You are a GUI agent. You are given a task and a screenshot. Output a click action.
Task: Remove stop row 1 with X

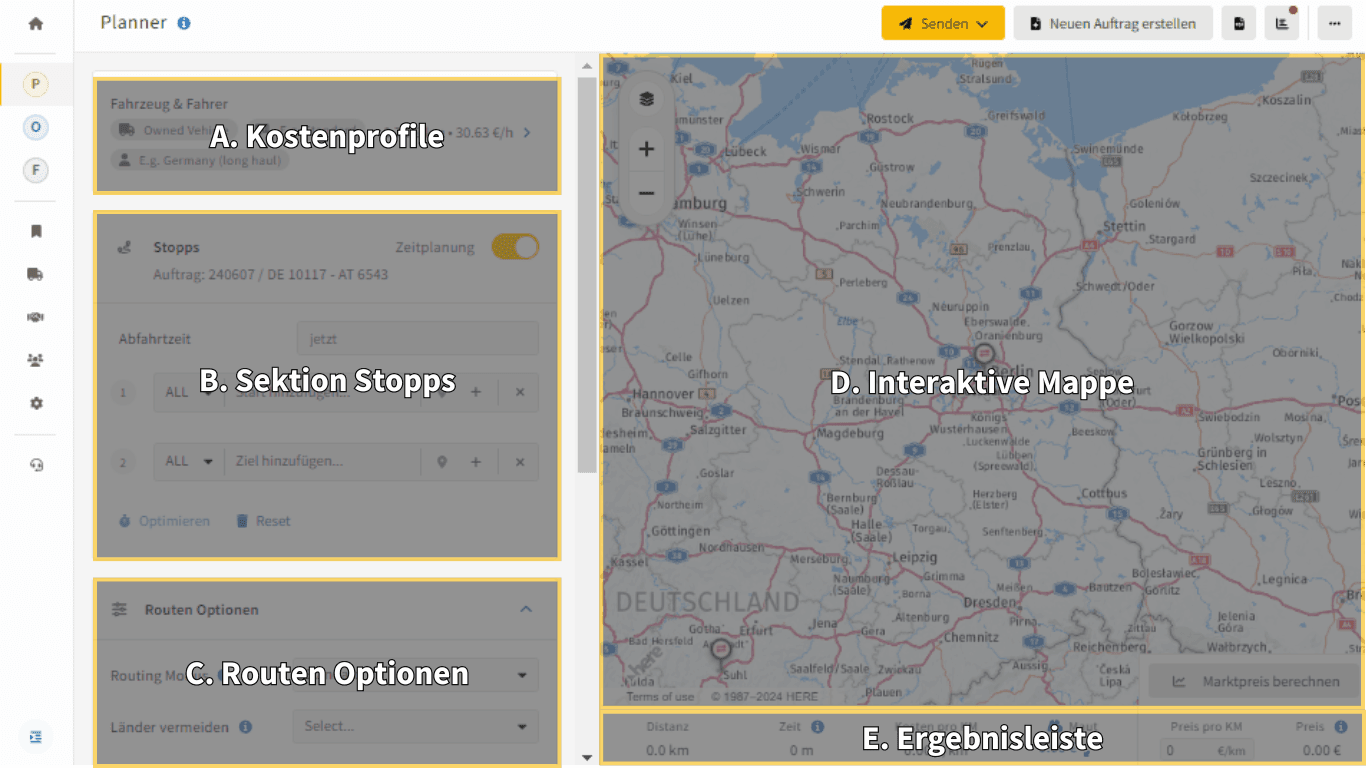click(x=520, y=392)
